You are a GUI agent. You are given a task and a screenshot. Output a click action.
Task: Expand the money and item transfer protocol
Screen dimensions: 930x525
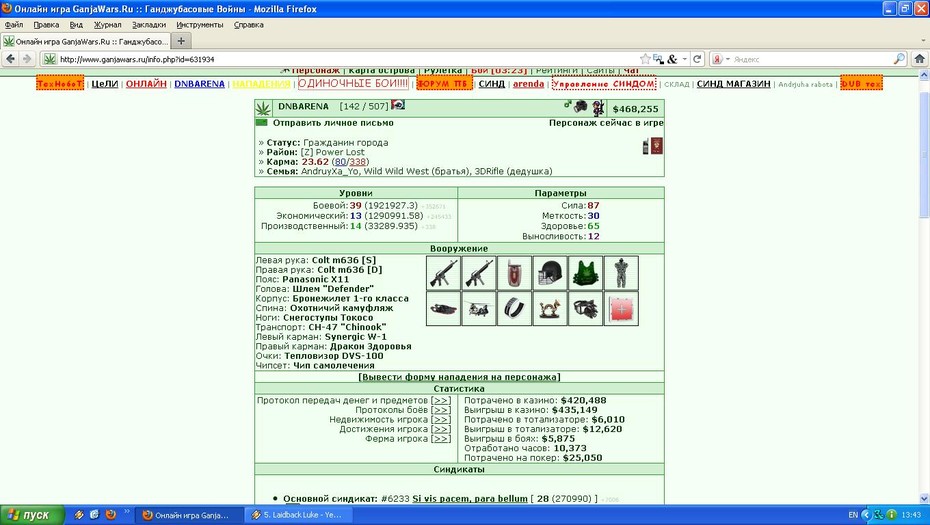[441, 400]
